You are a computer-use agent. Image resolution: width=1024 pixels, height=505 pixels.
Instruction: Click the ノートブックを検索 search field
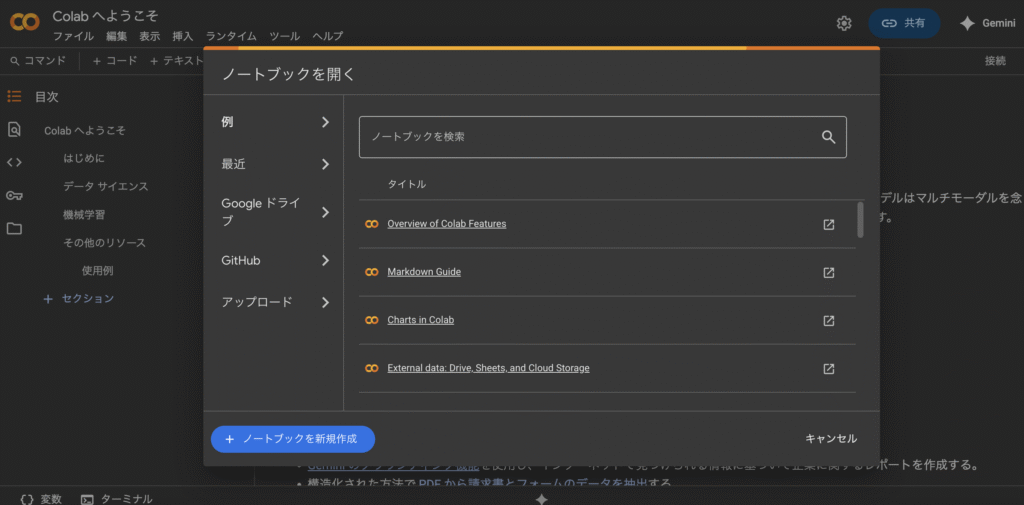tap(603, 137)
